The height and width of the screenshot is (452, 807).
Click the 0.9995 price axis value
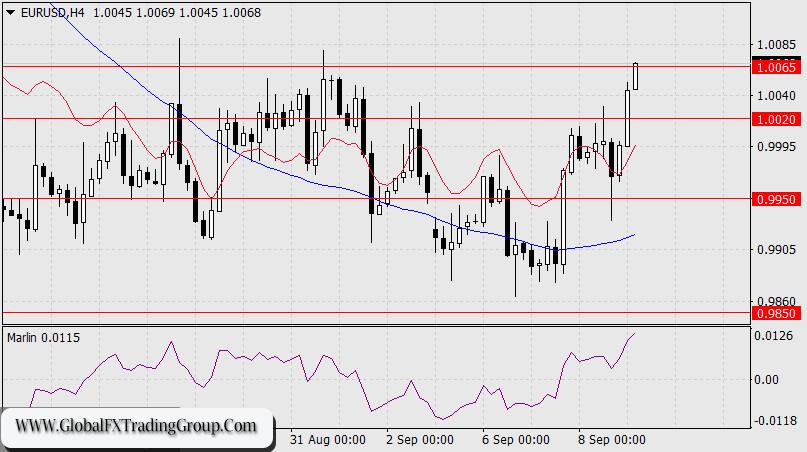776,147
